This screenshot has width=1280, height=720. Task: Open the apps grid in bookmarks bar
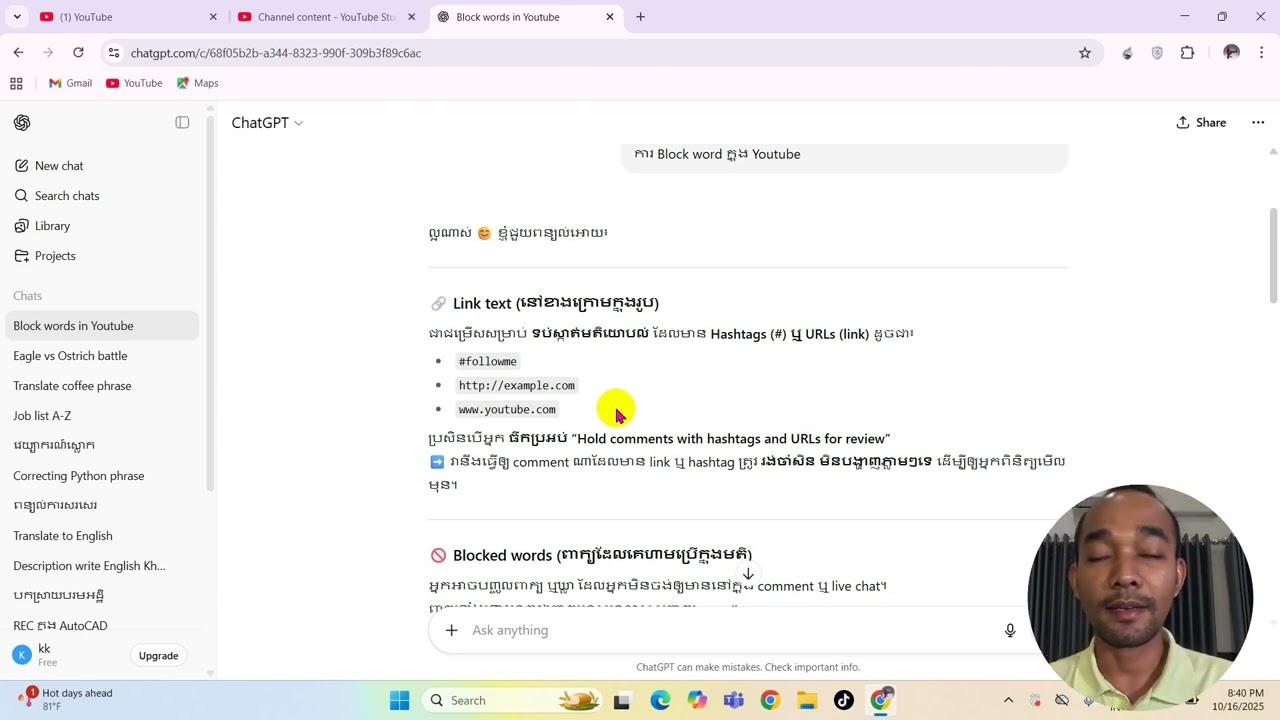pos(16,83)
